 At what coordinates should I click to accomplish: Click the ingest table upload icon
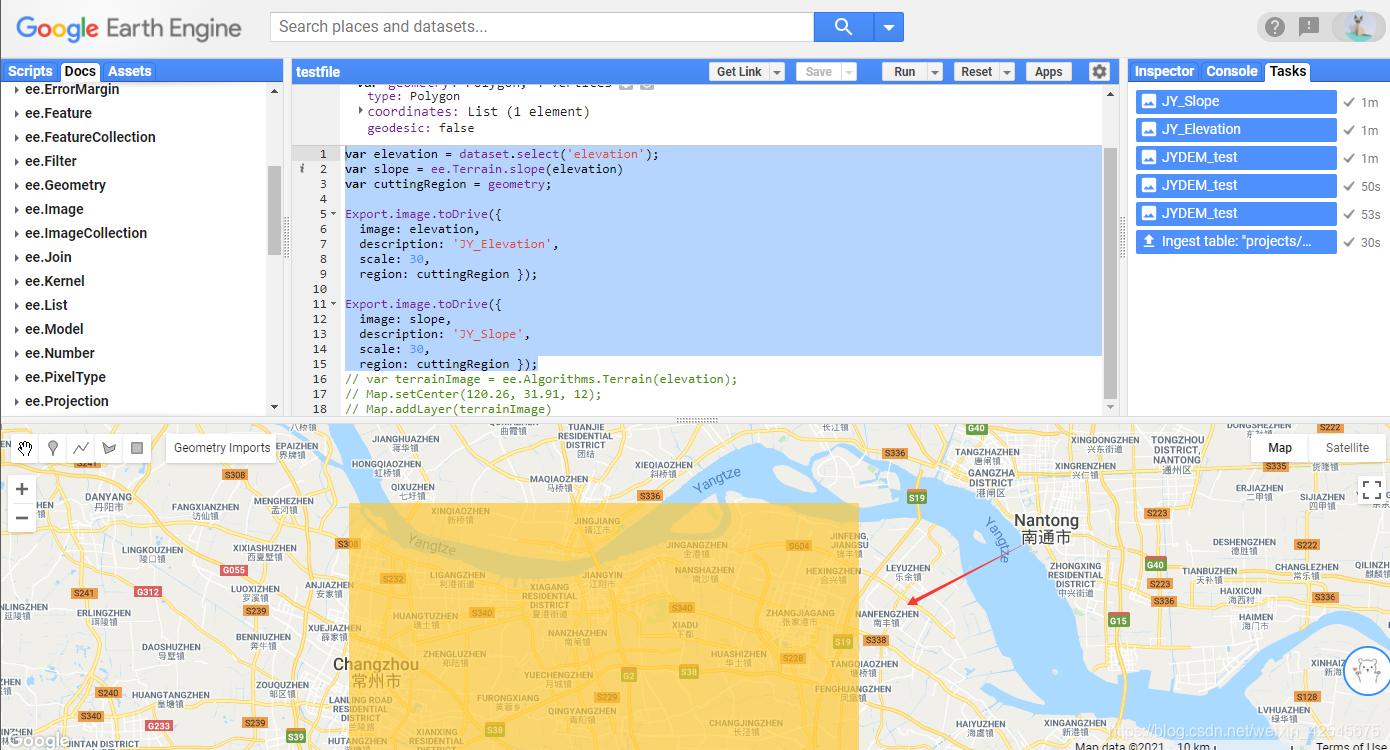[x=1149, y=241]
